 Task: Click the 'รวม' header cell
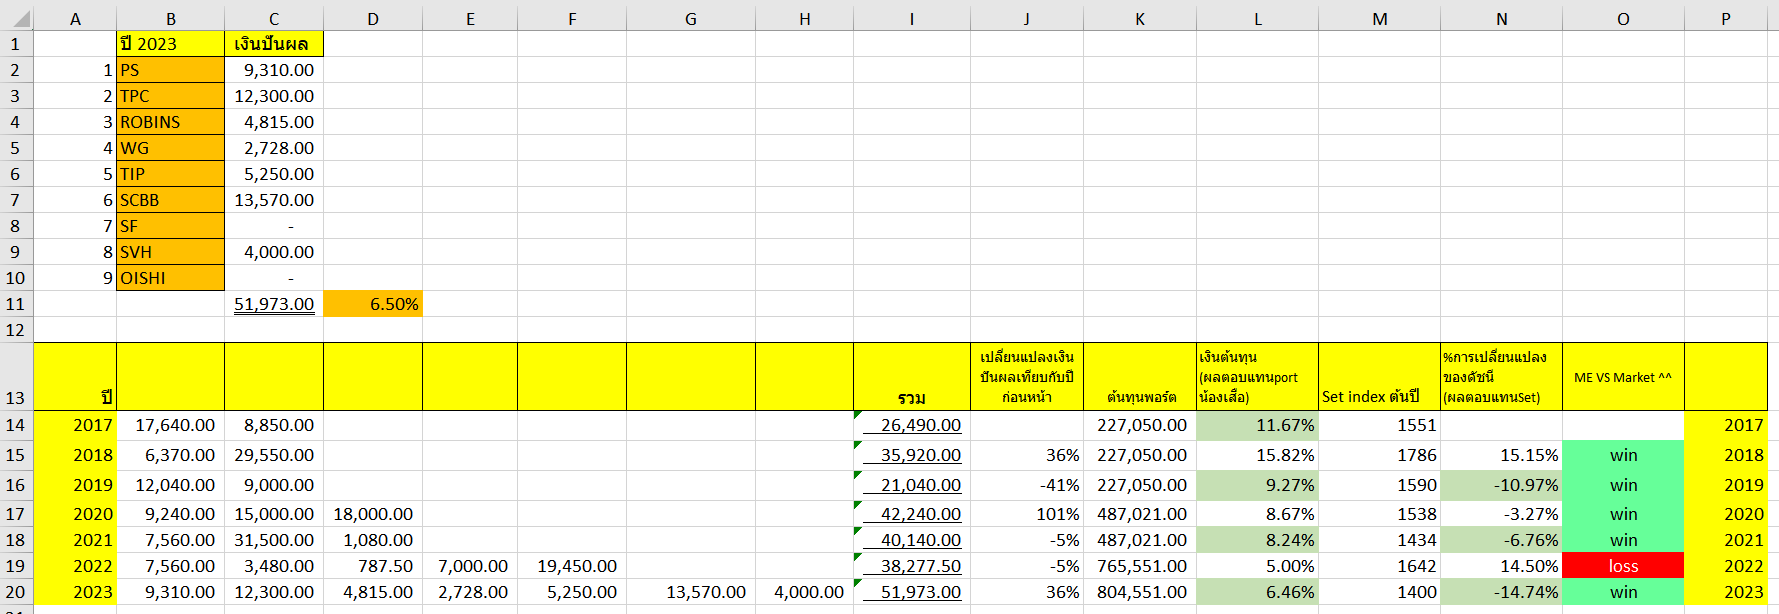tap(912, 377)
